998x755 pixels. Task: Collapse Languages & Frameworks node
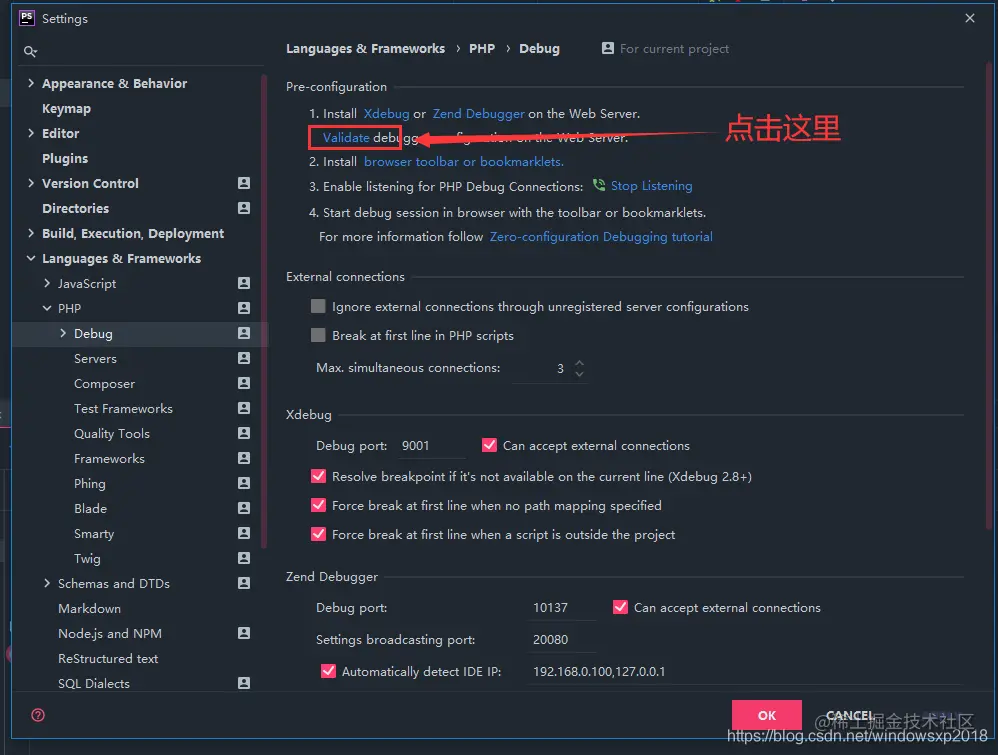31,258
